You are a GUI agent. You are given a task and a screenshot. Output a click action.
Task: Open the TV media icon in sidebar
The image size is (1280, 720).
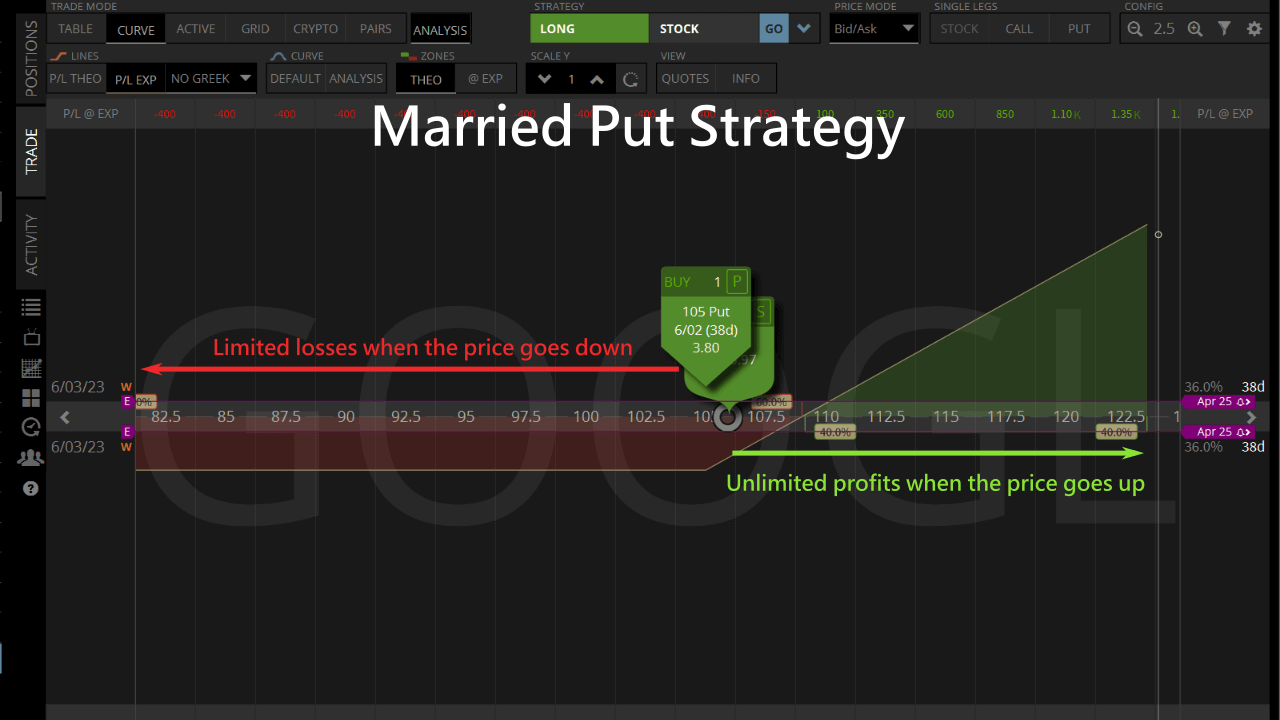point(31,337)
